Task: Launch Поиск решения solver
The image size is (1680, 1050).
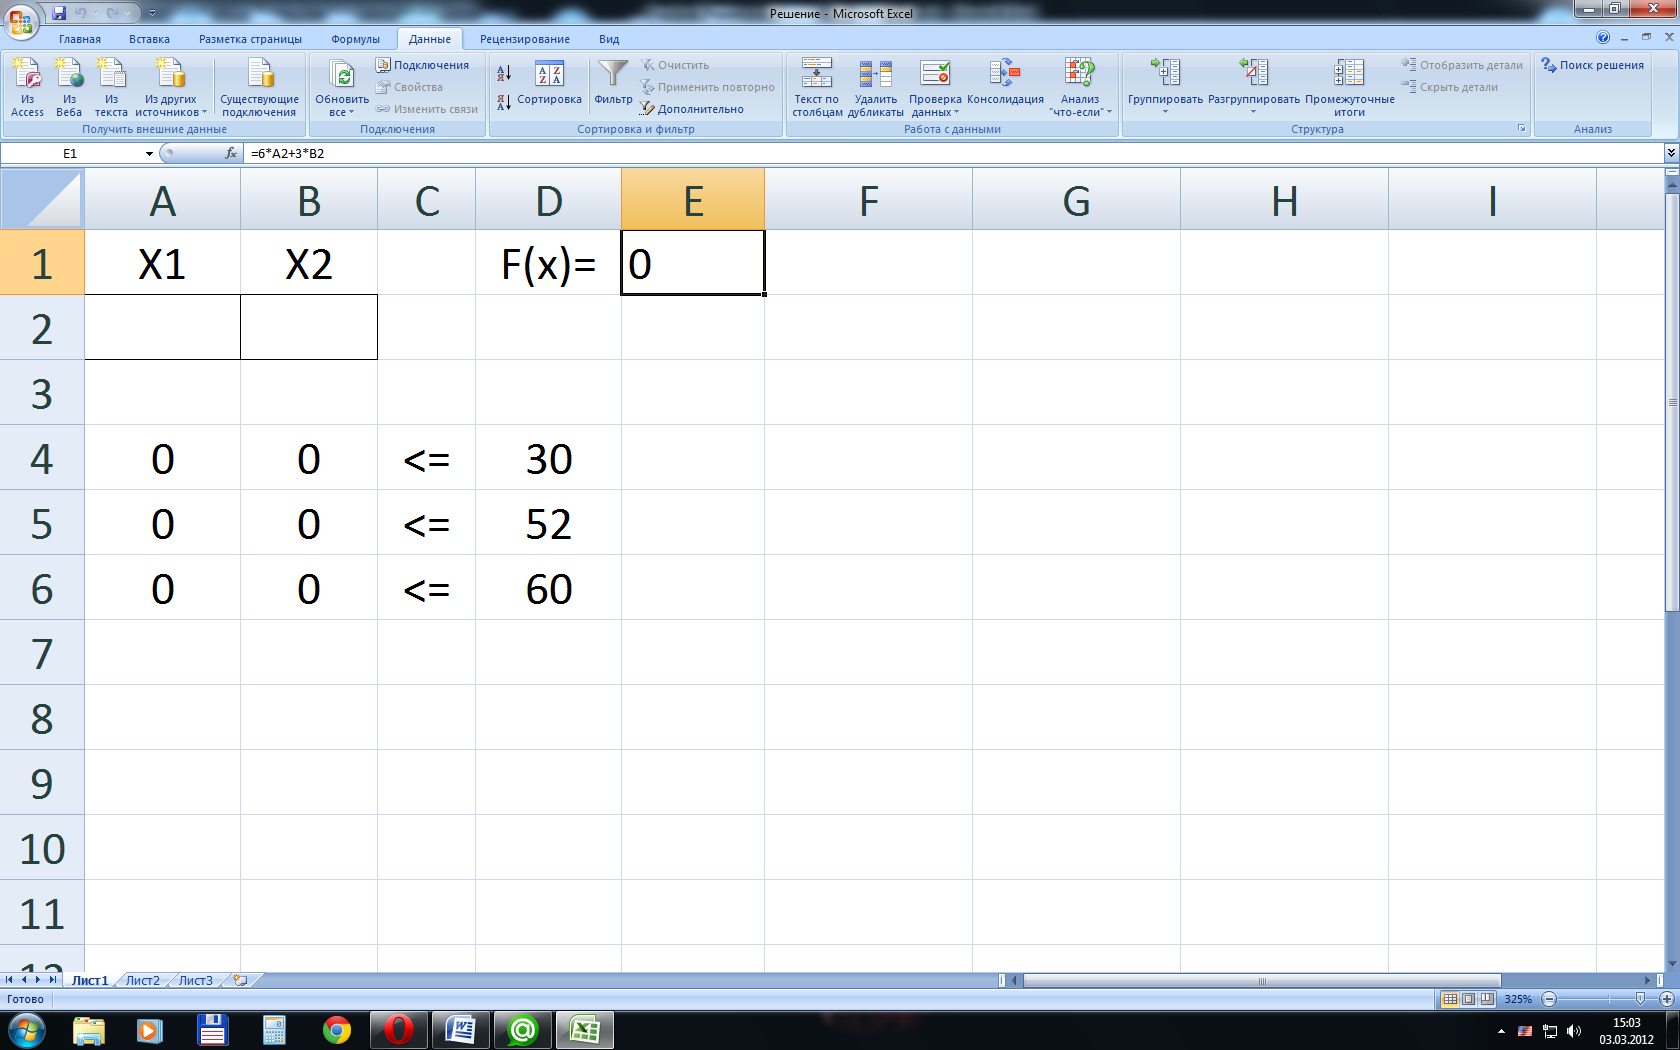Action: tap(1593, 65)
